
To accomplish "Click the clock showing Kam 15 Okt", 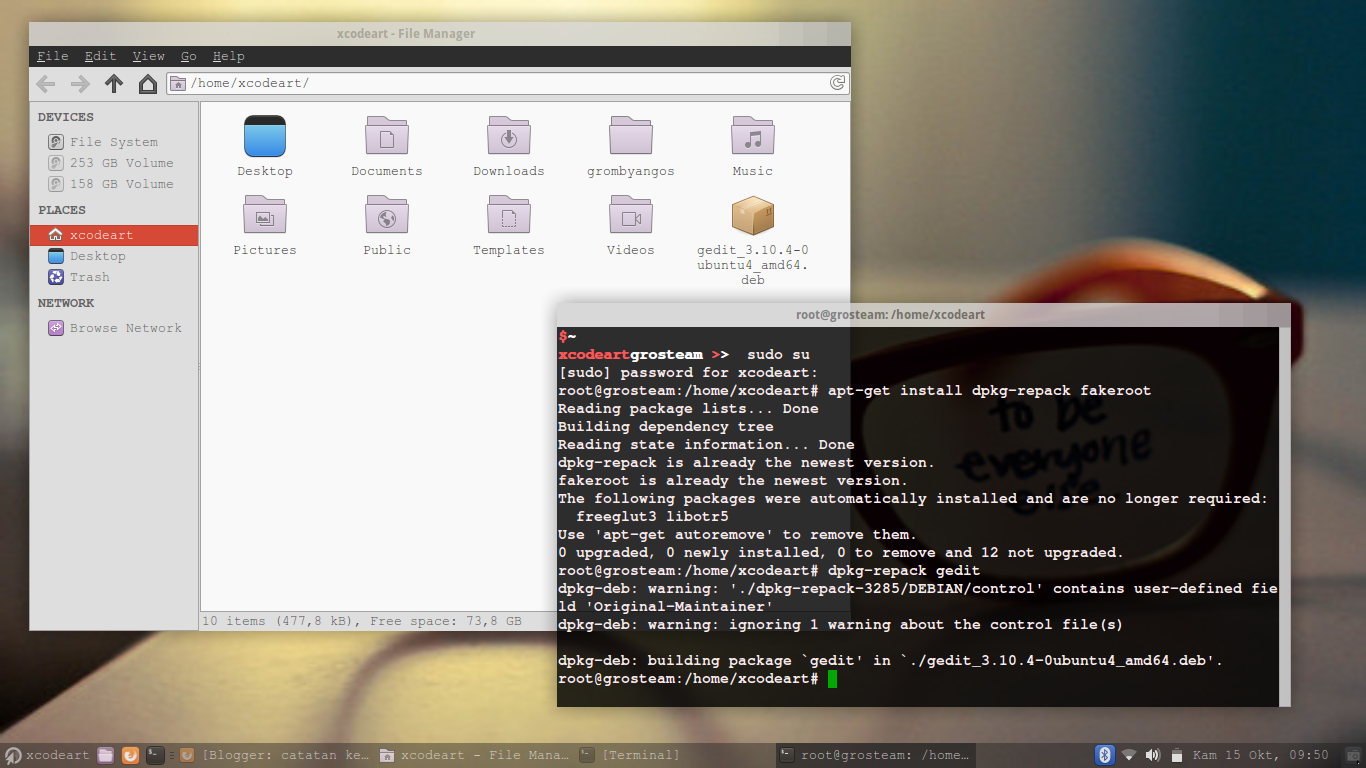I will pos(1262,755).
